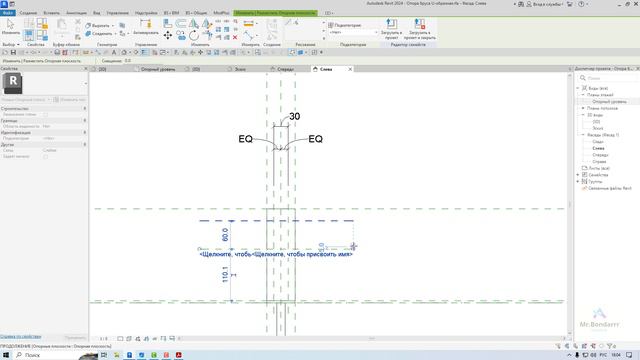This screenshot has width=640, height=360.
Task: Select the Offset tool in Modify panel
Action: tap(181, 24)
